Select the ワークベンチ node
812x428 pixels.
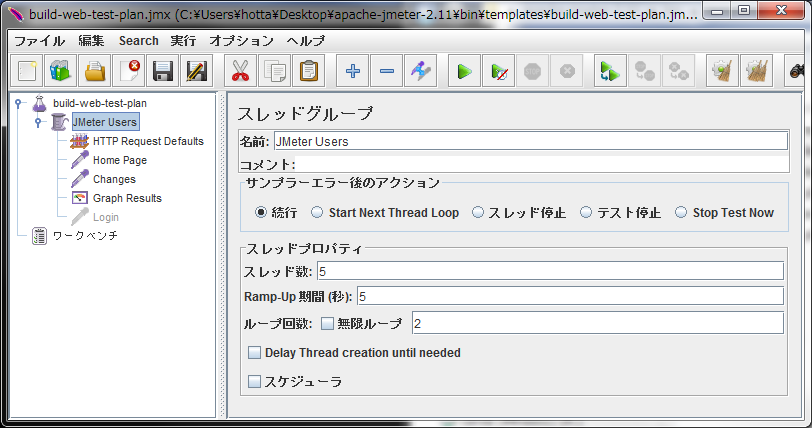(x=85, y=236)
